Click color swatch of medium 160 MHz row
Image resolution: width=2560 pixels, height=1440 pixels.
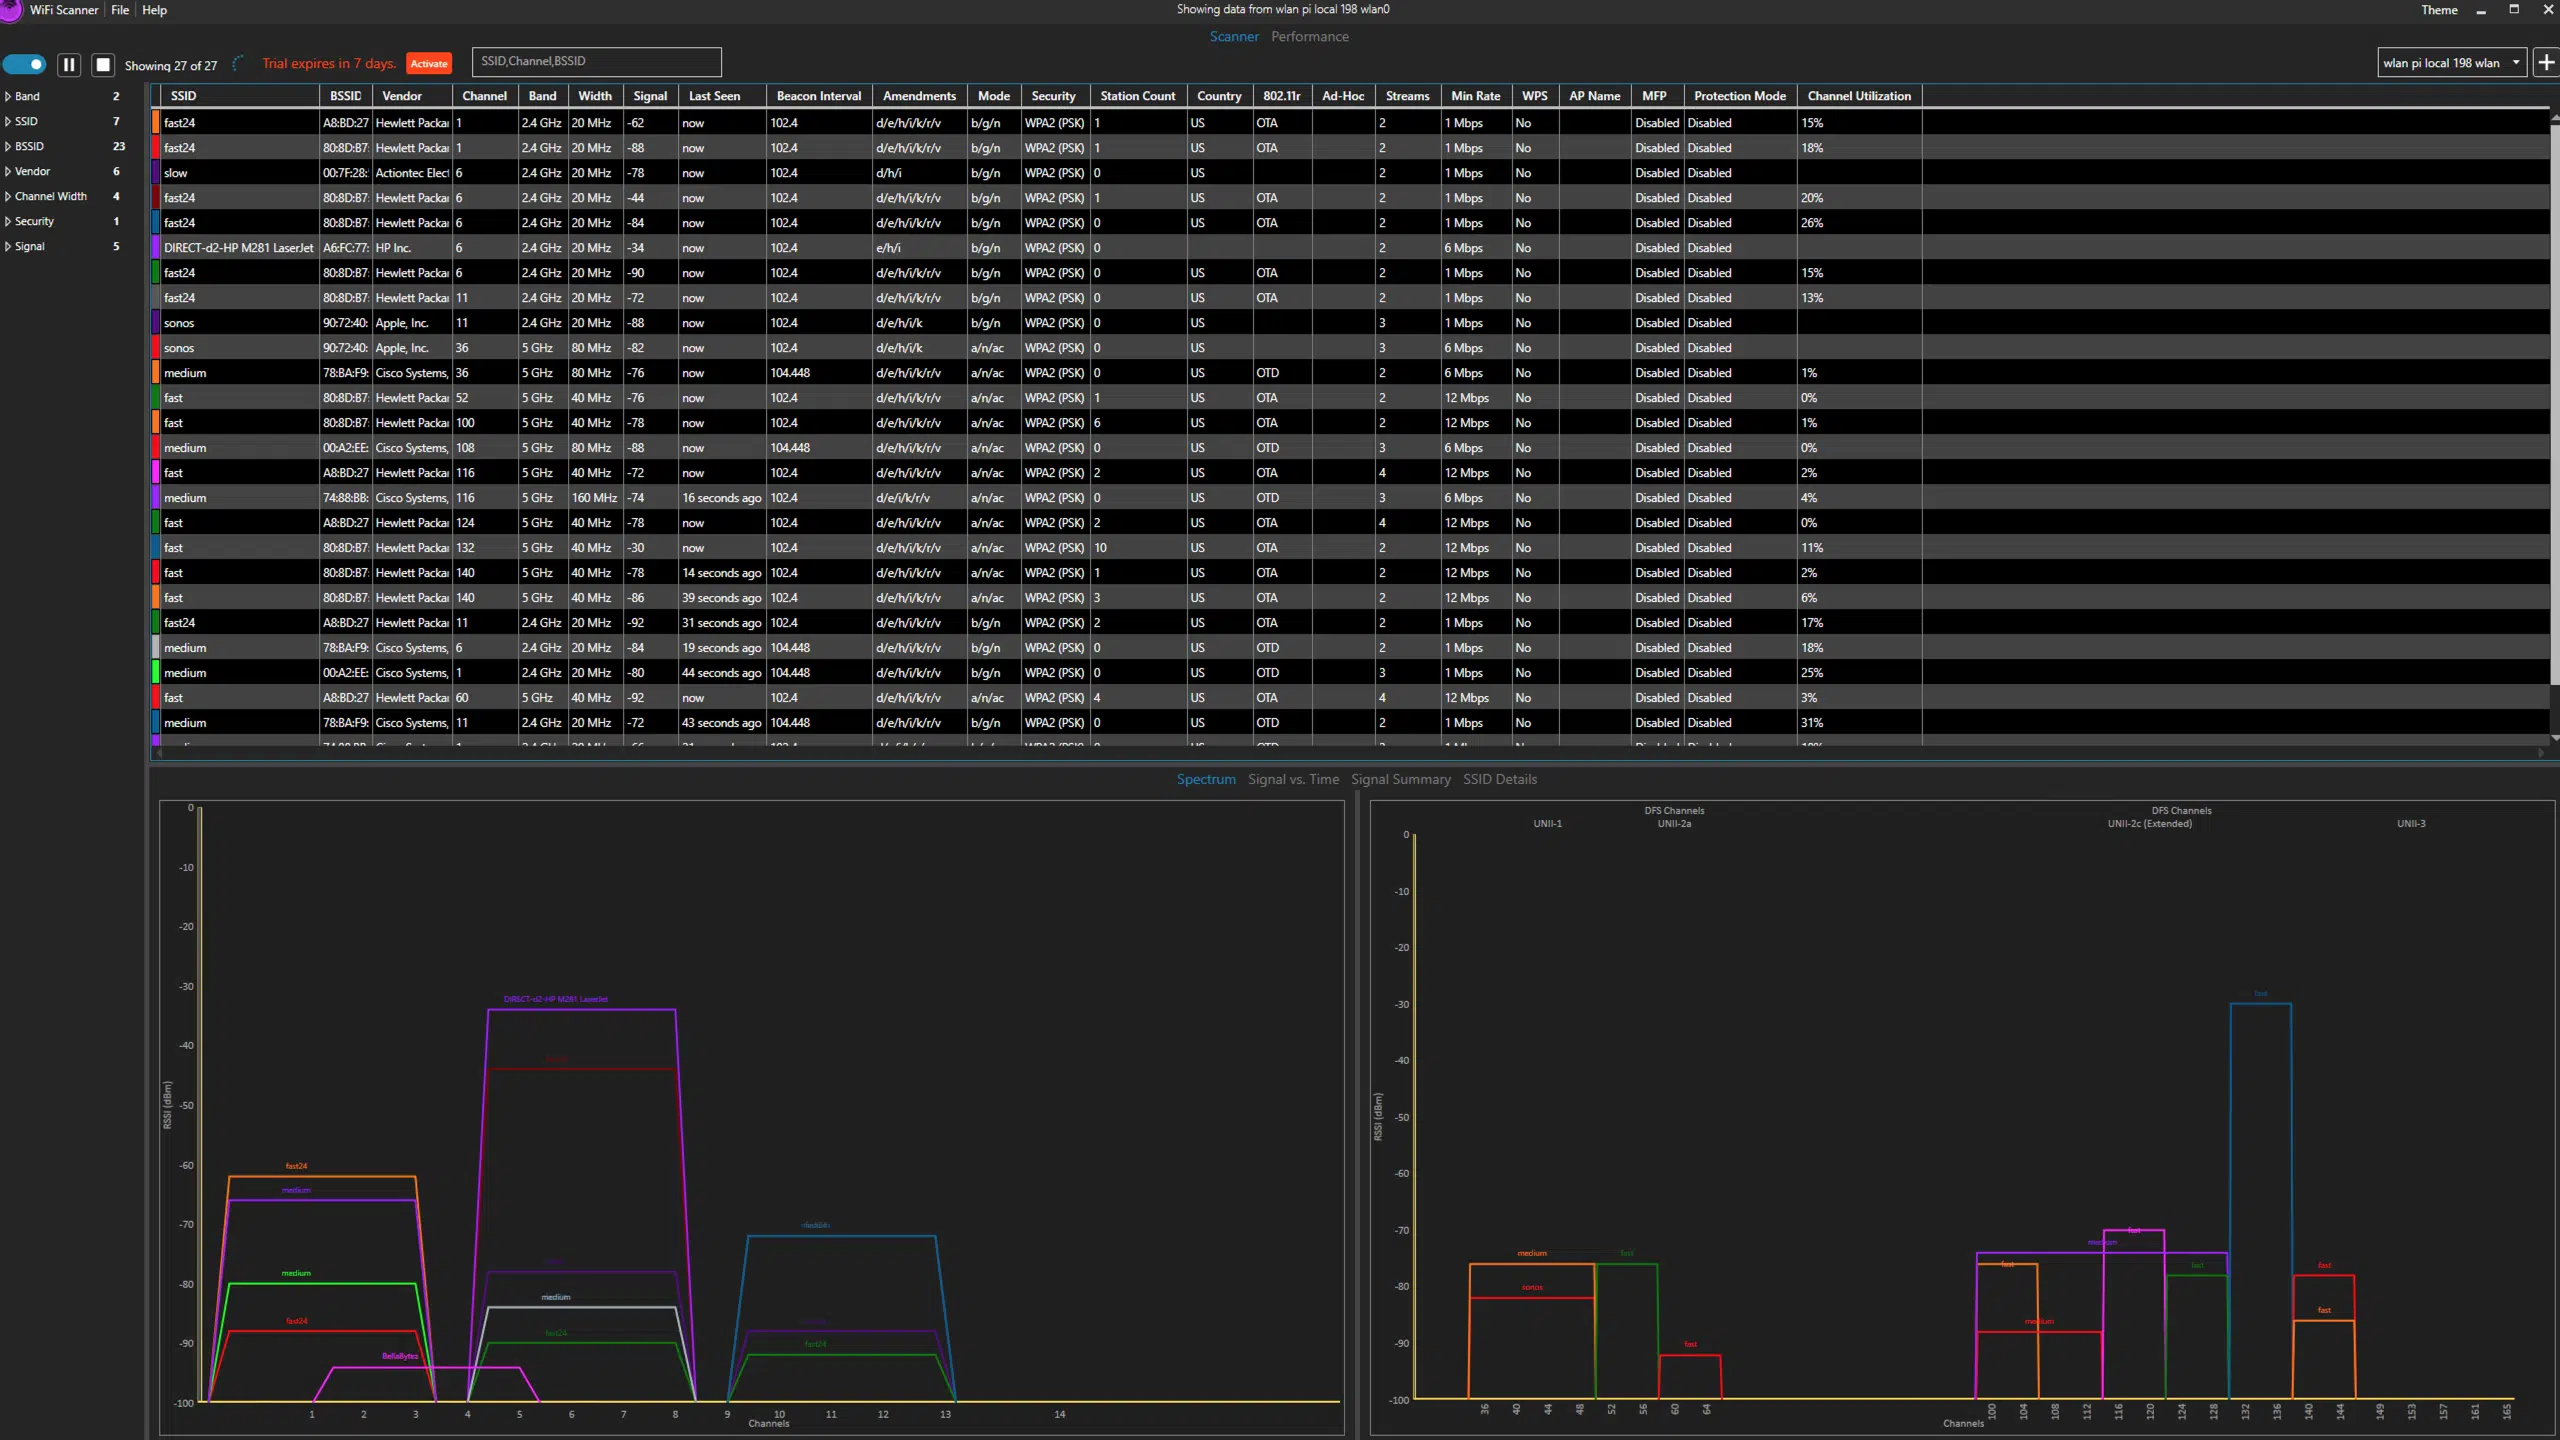[x=155, y=498]
